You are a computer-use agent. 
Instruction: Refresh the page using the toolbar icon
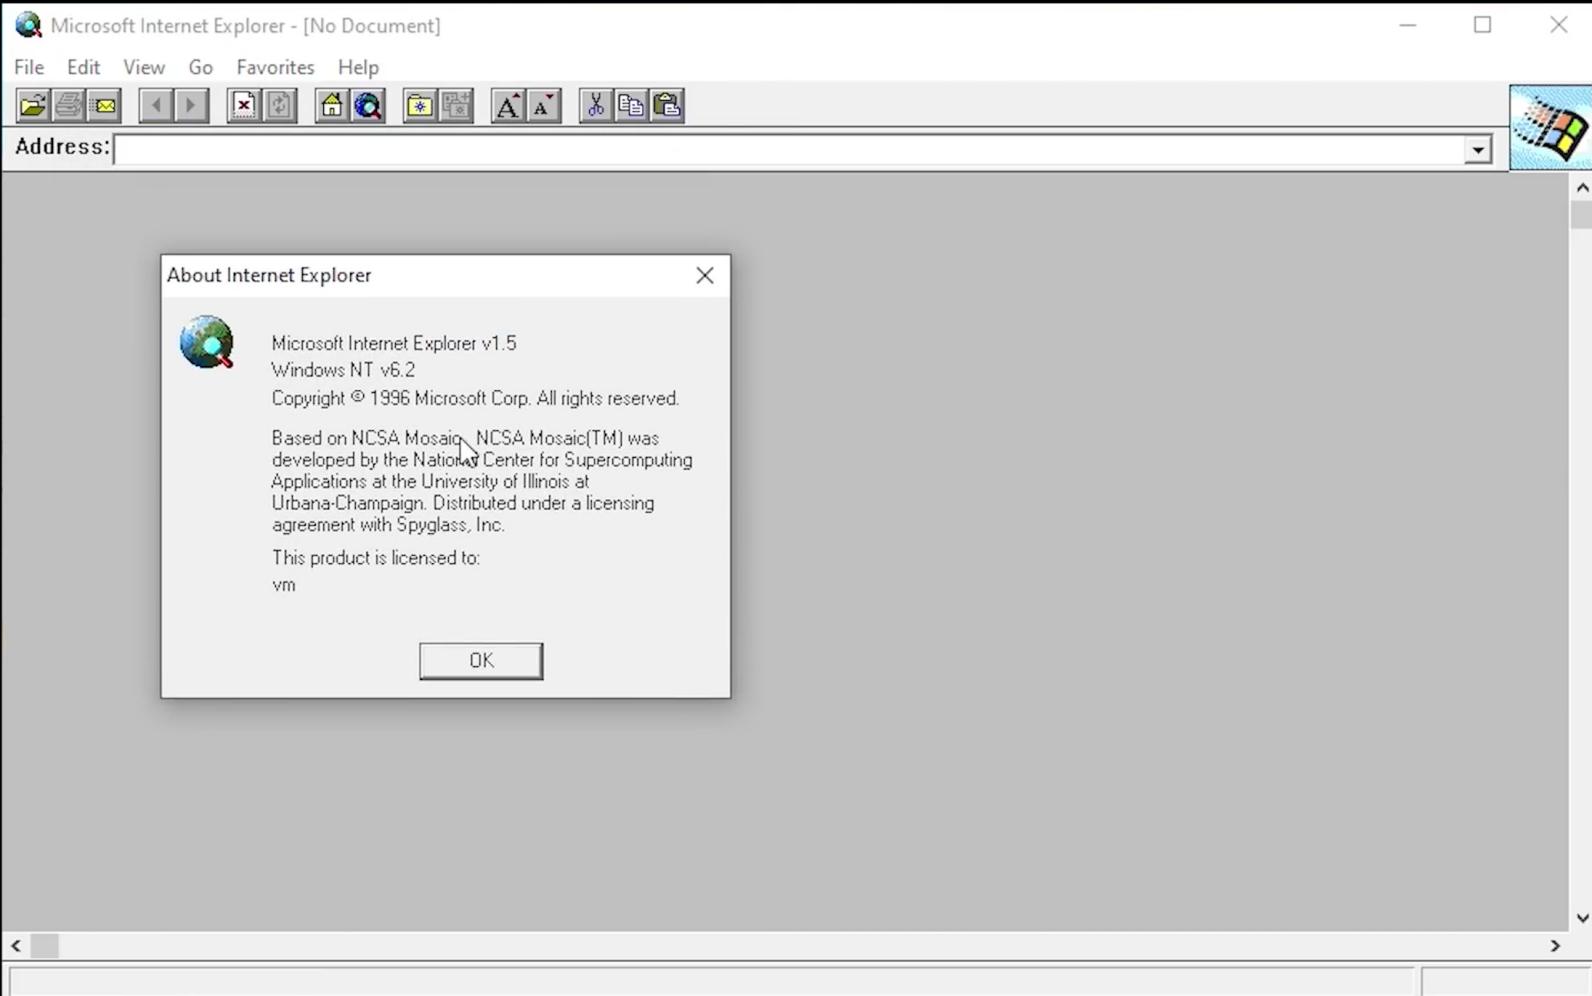pos(279,105)
